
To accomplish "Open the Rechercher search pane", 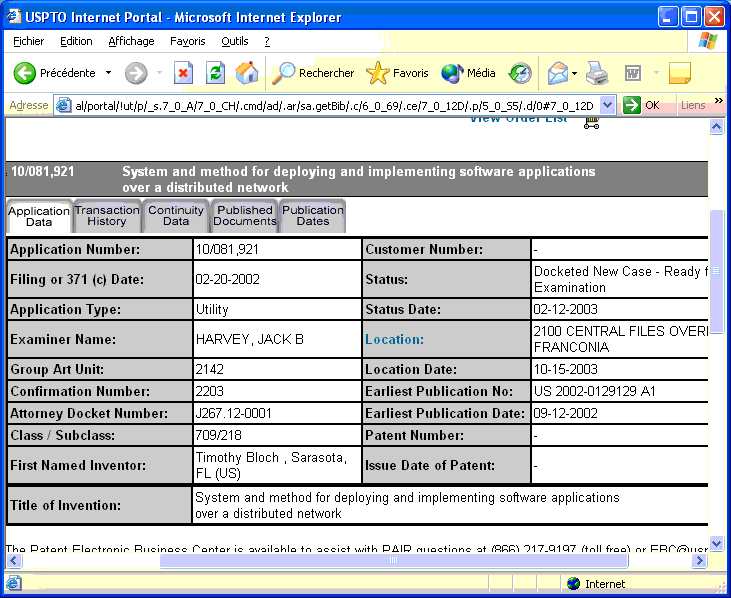I will [313, 73].
